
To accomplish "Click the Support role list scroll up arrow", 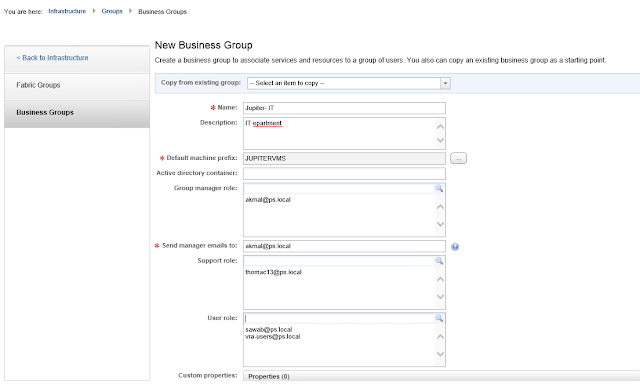I will point(440,279).
